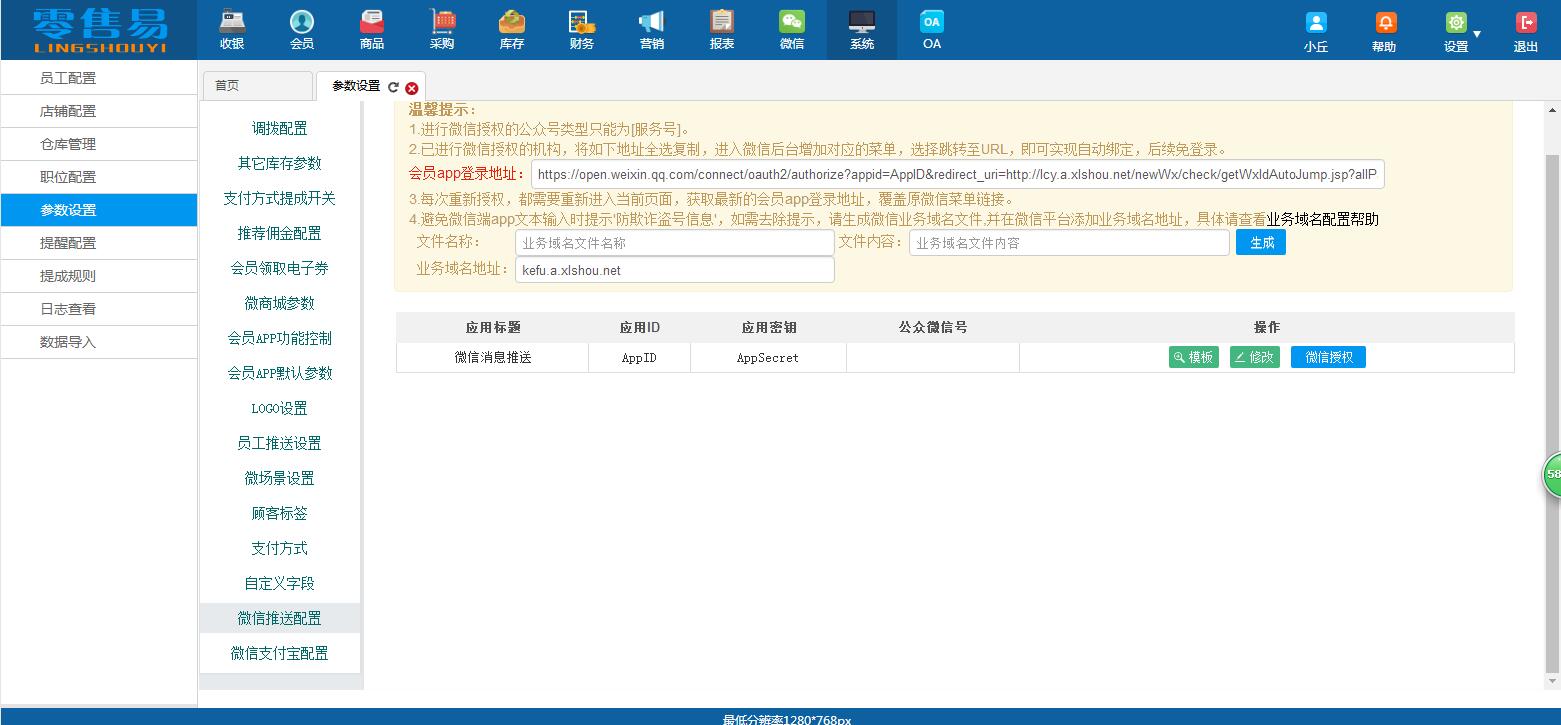The height and width of the screenshot is (725, 1561).
Task: Select the 财务 finance module icon
Action: (581, 27)
